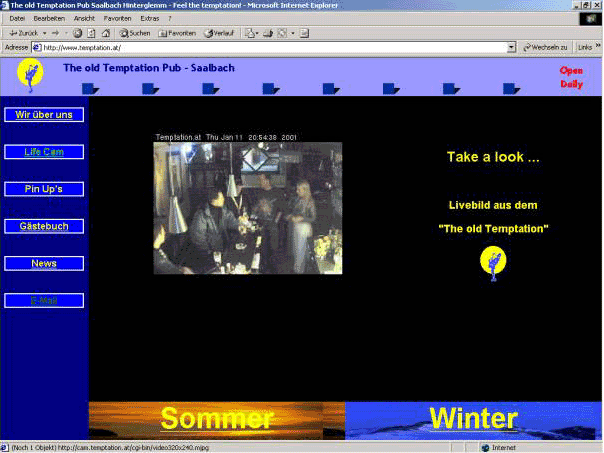The image size is (604, 453).
Task: Expand the address bar dropdown arrow
Action: 511,47
